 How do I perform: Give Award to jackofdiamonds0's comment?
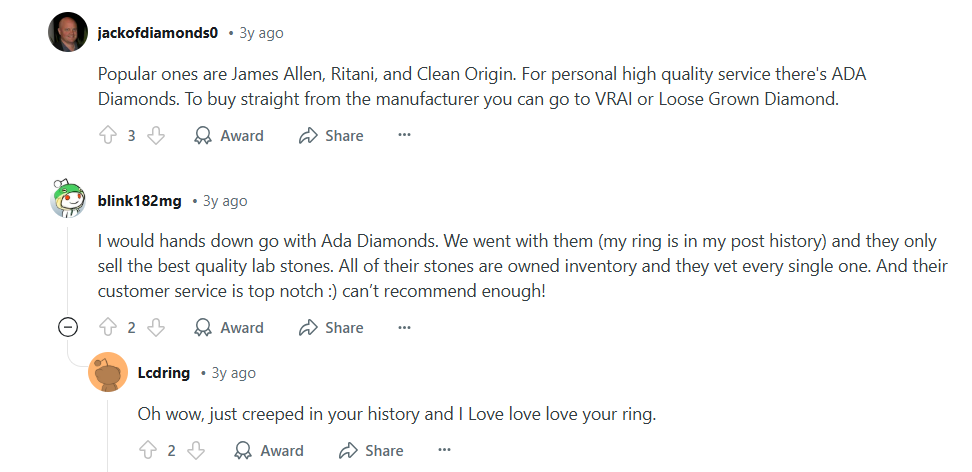pos(229,136)
